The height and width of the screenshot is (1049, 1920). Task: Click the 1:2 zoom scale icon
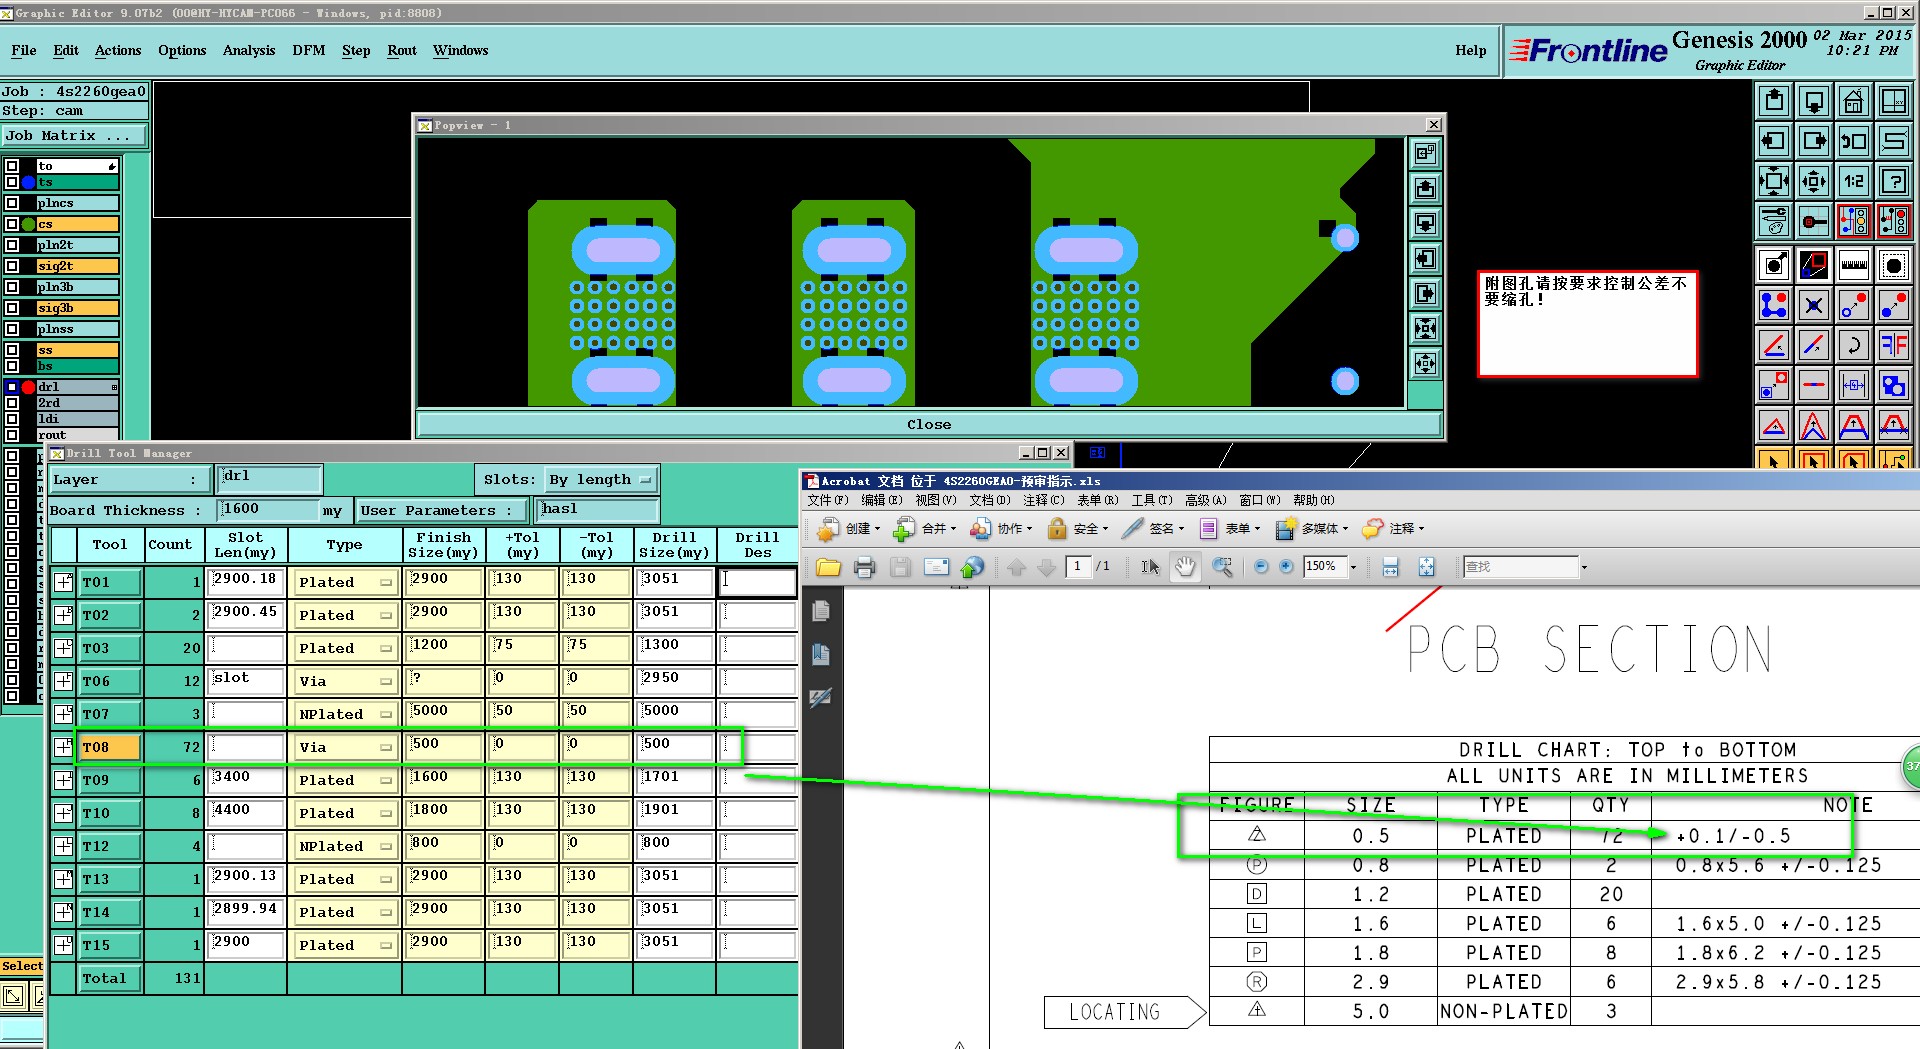[x=1853, y=181]
